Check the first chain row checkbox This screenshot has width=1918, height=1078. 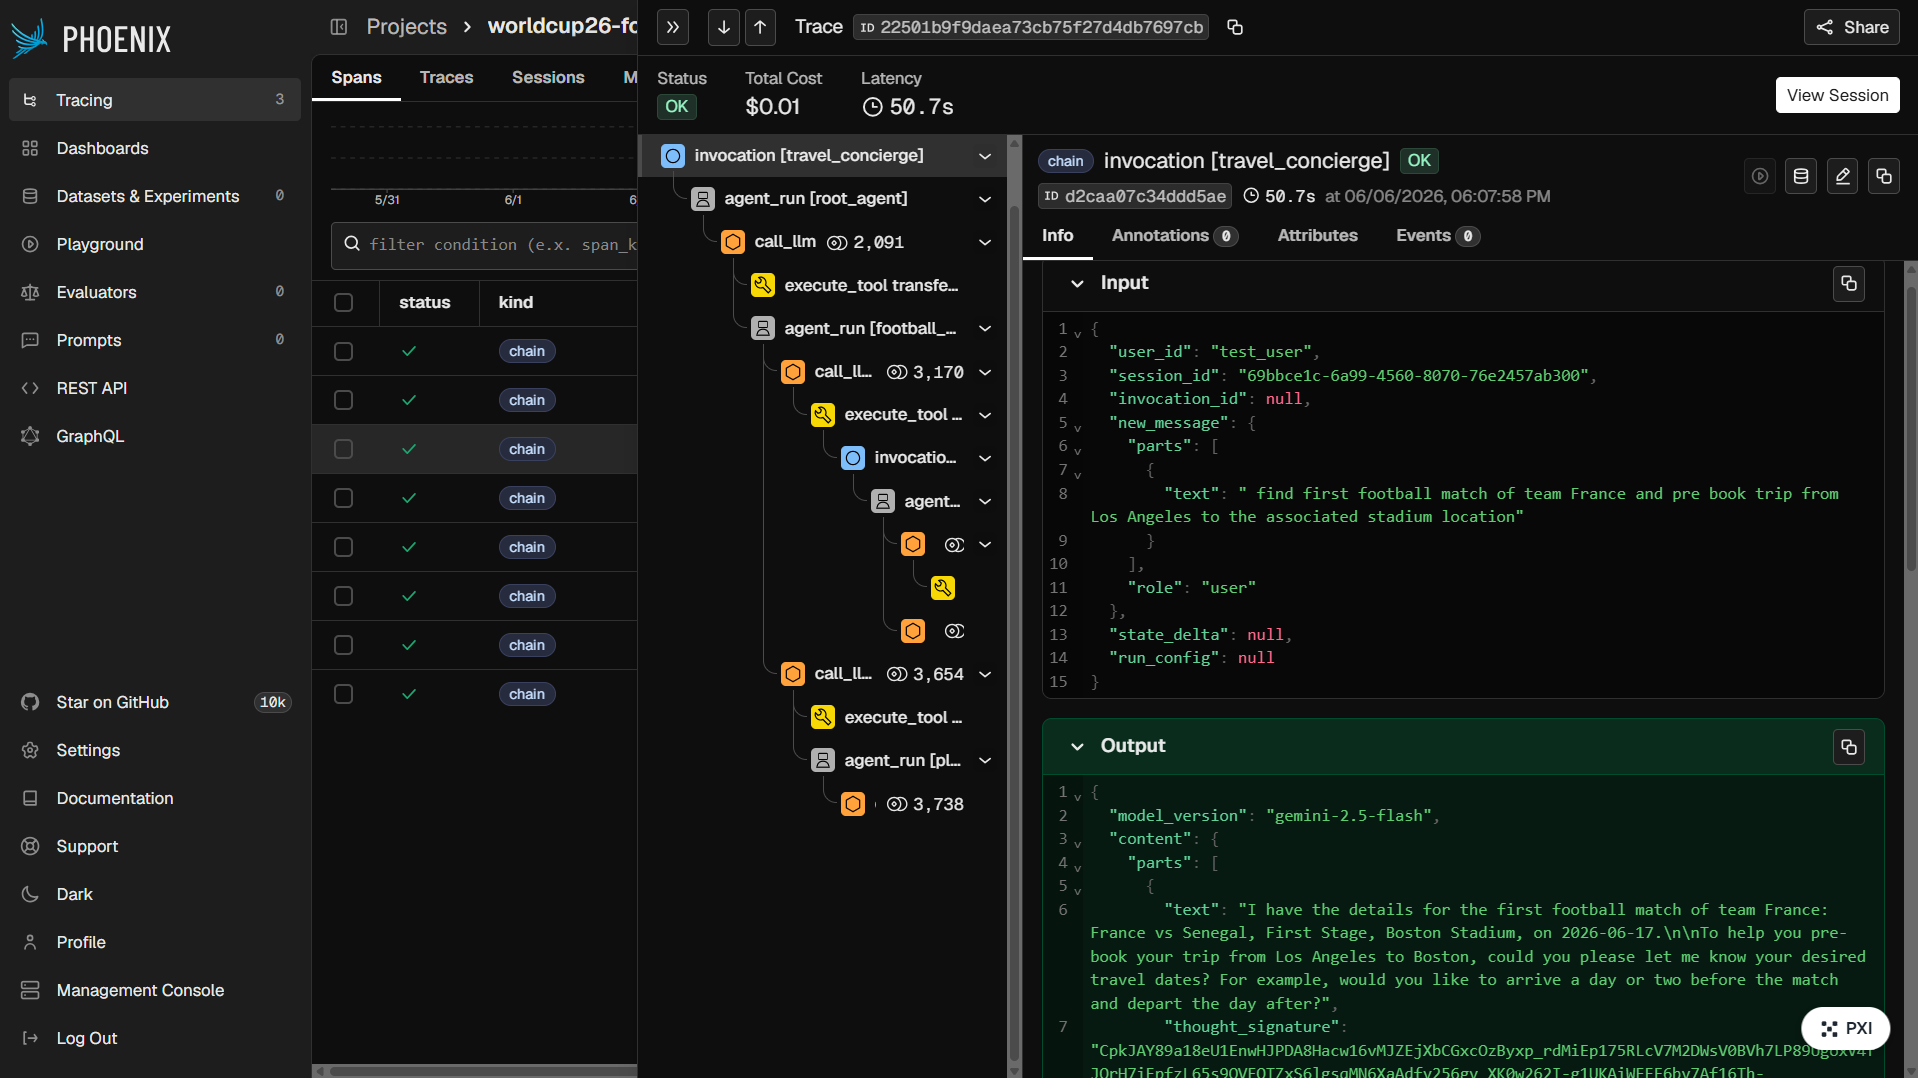344,352
